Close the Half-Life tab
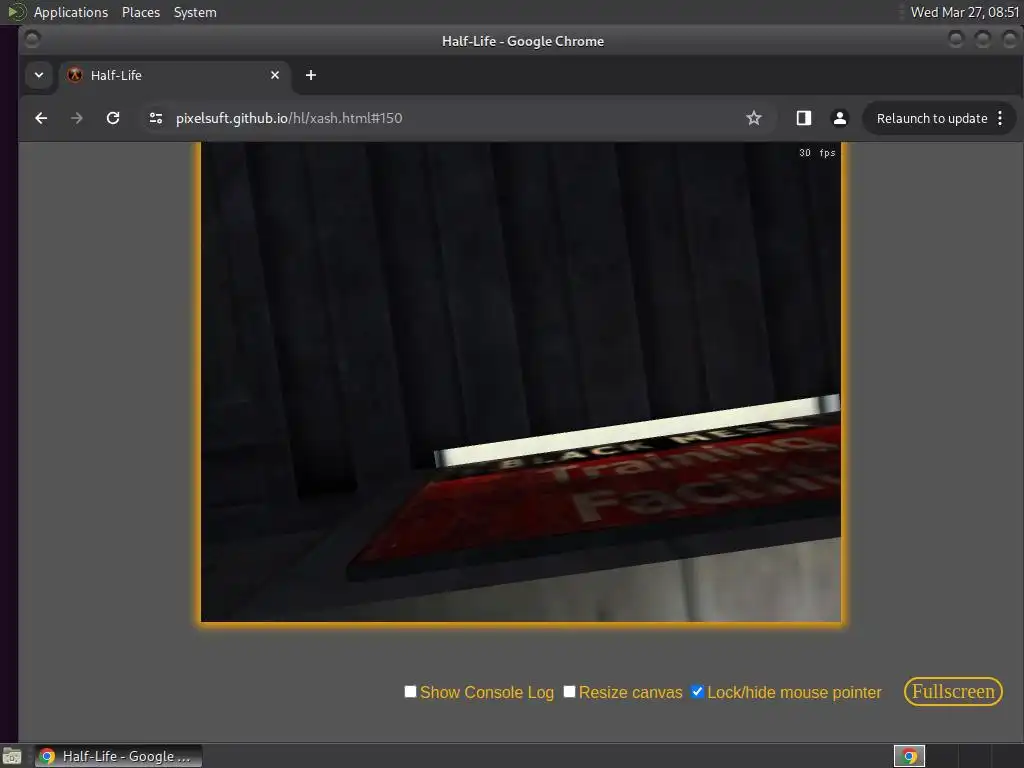1024x768 pixels. [x=275, y=75]
